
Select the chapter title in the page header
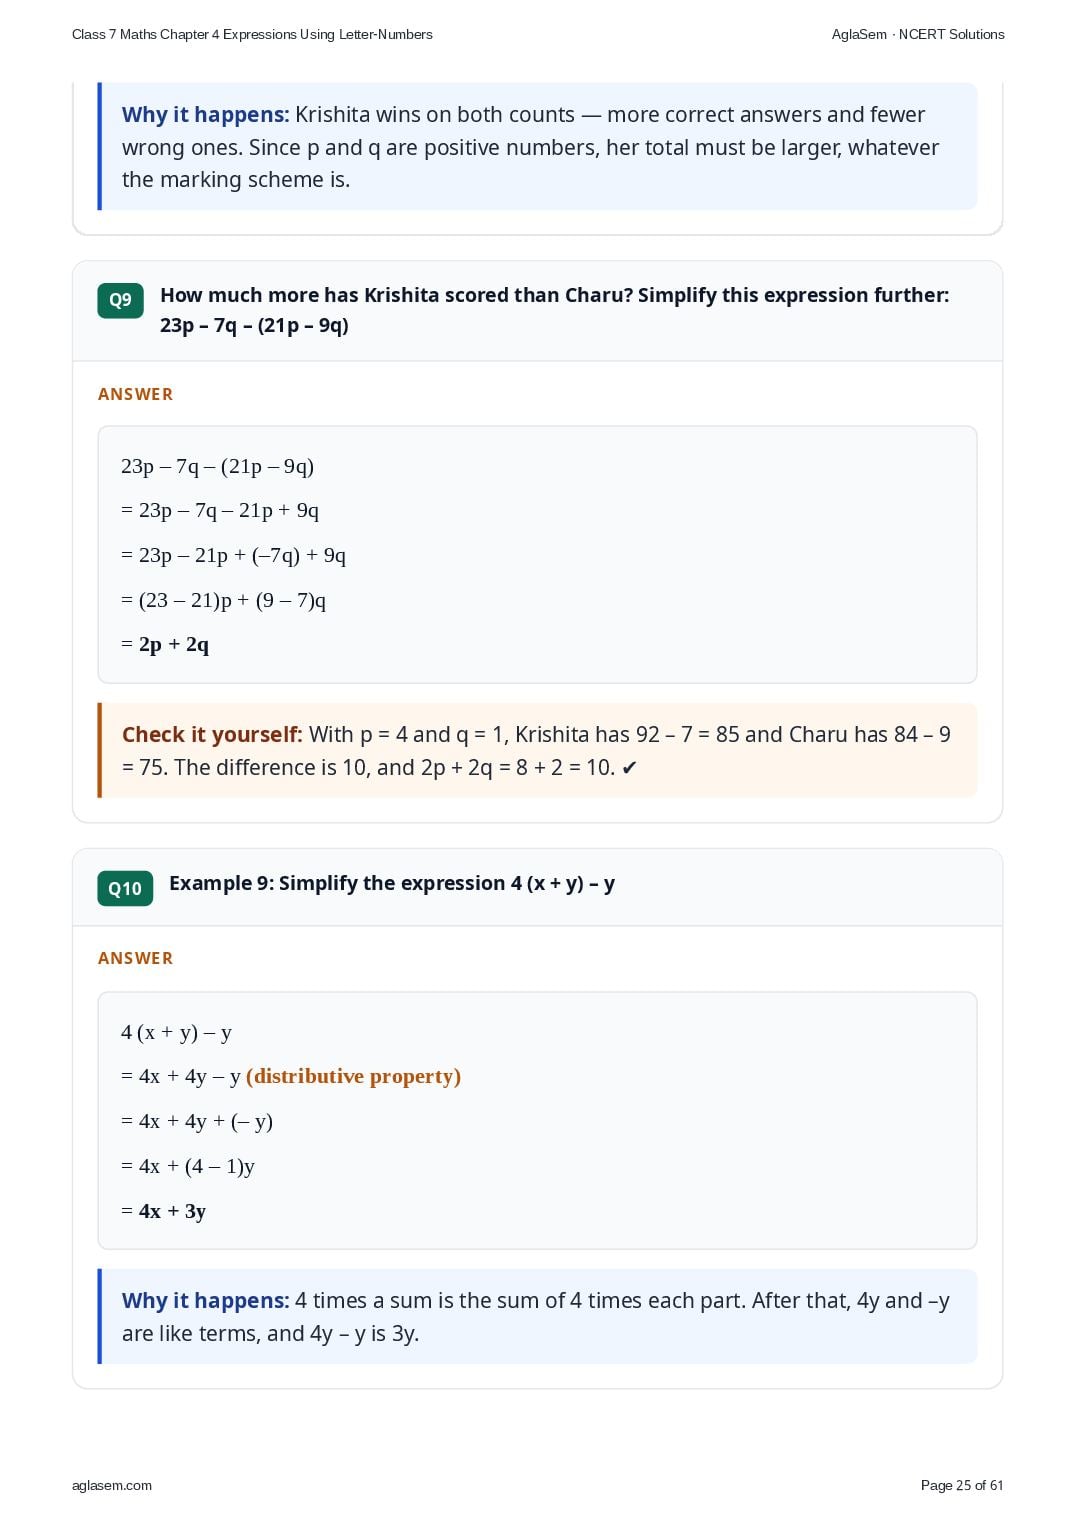(x=252, y=34)
